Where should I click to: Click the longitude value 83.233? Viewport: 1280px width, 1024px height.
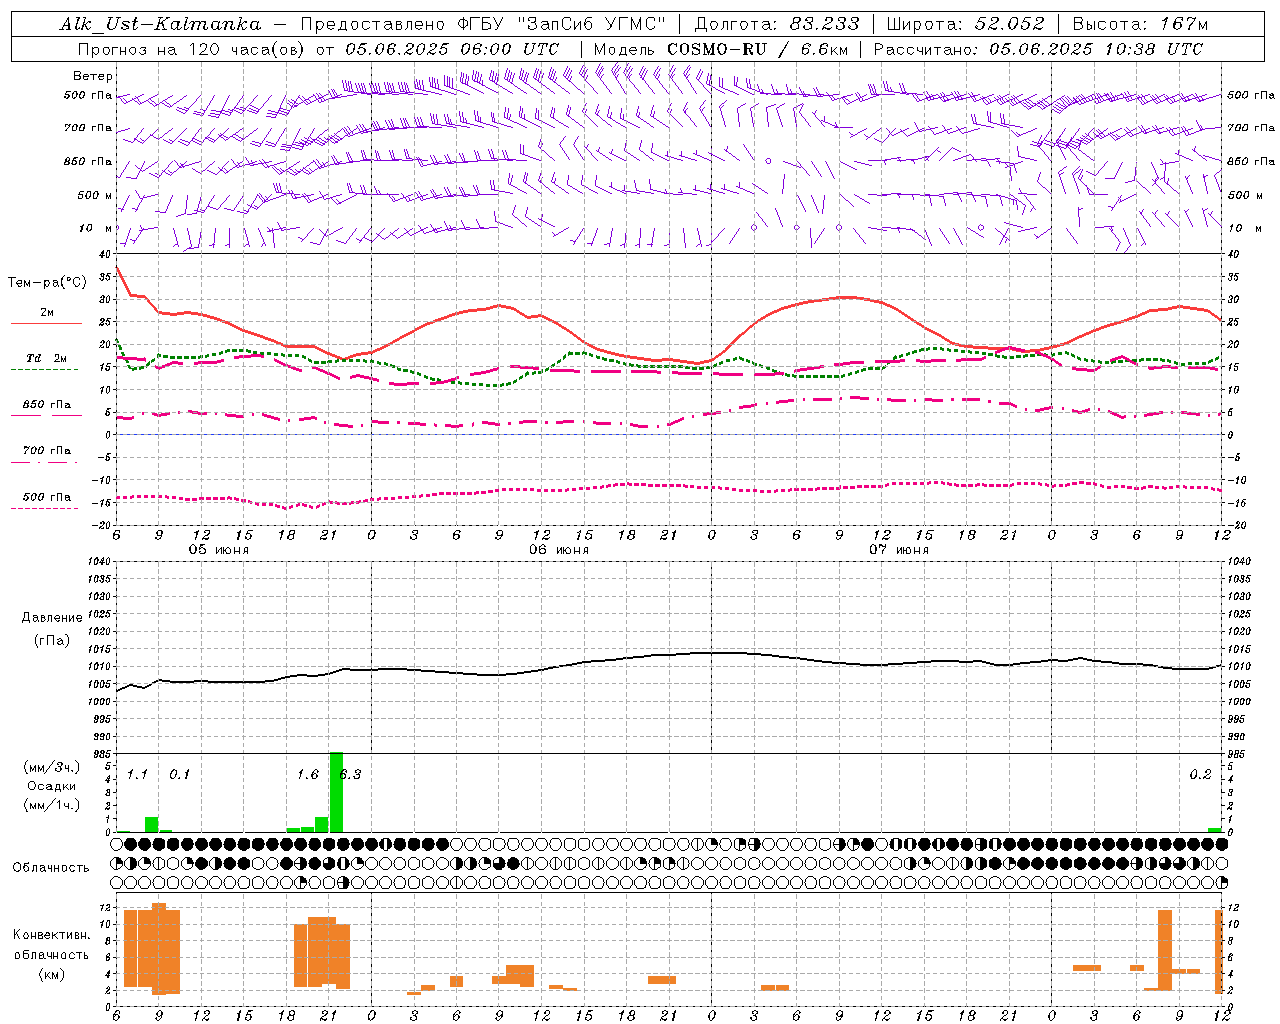coord(824,24)
